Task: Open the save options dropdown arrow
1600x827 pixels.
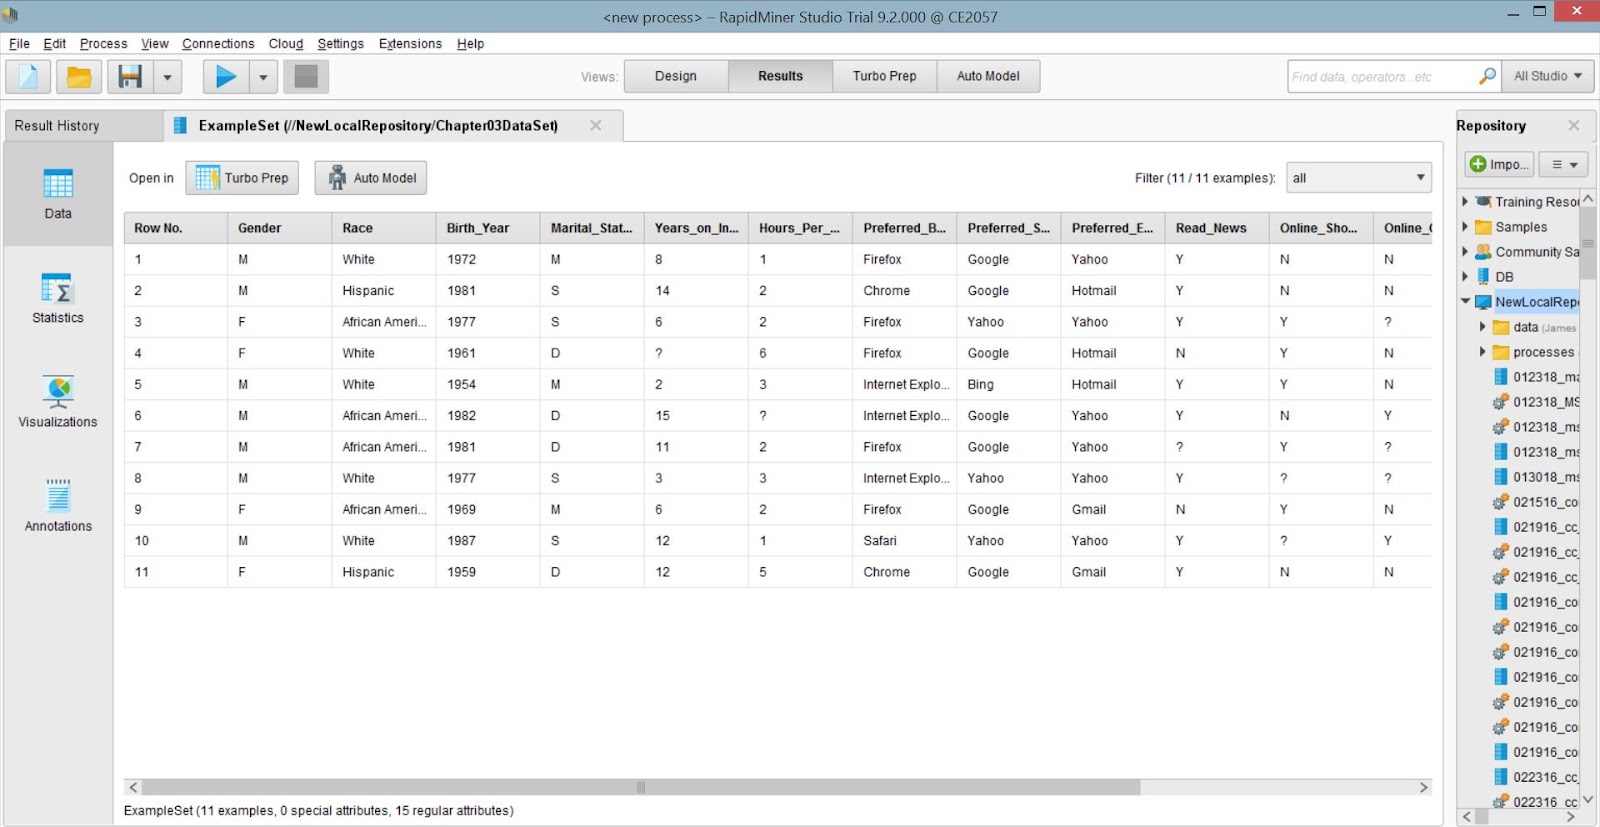Action: (x=167, y=77)
